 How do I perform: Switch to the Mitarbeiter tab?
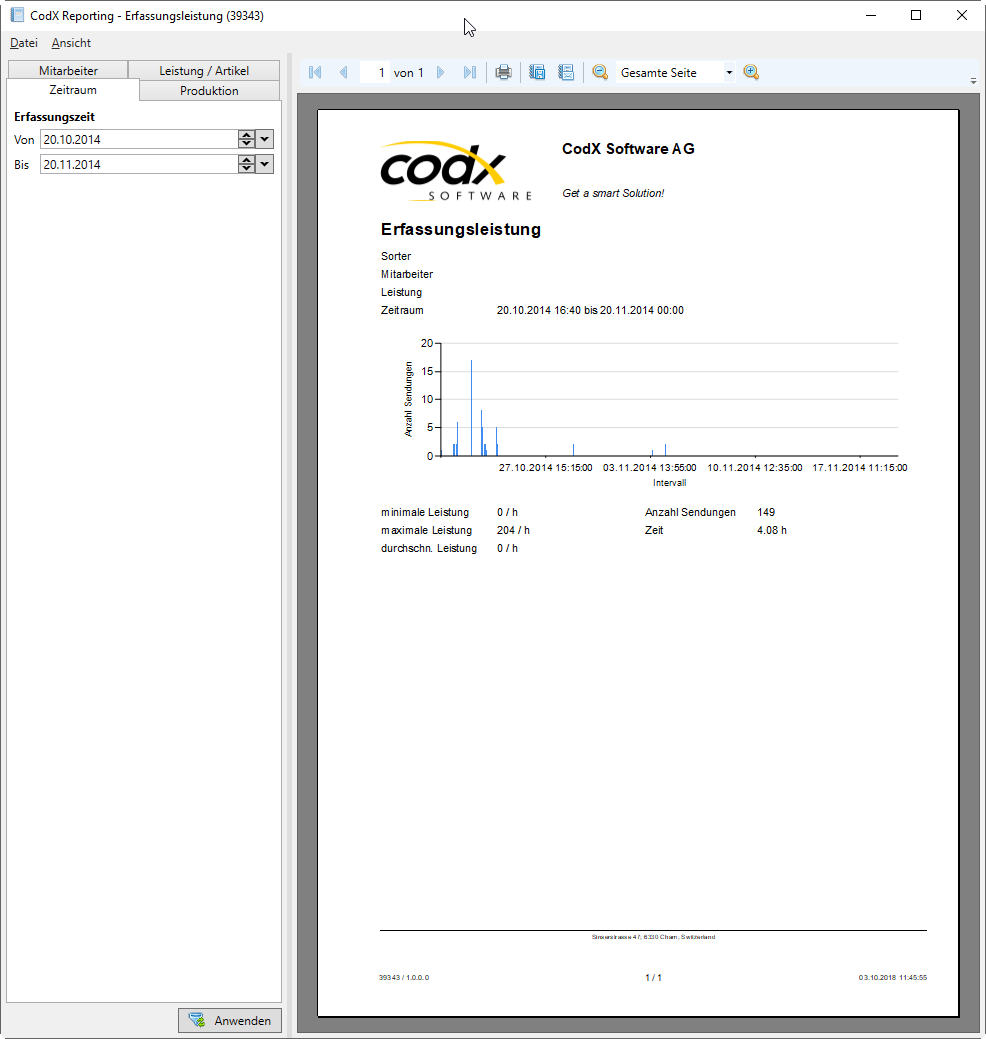tap(67, 70)
